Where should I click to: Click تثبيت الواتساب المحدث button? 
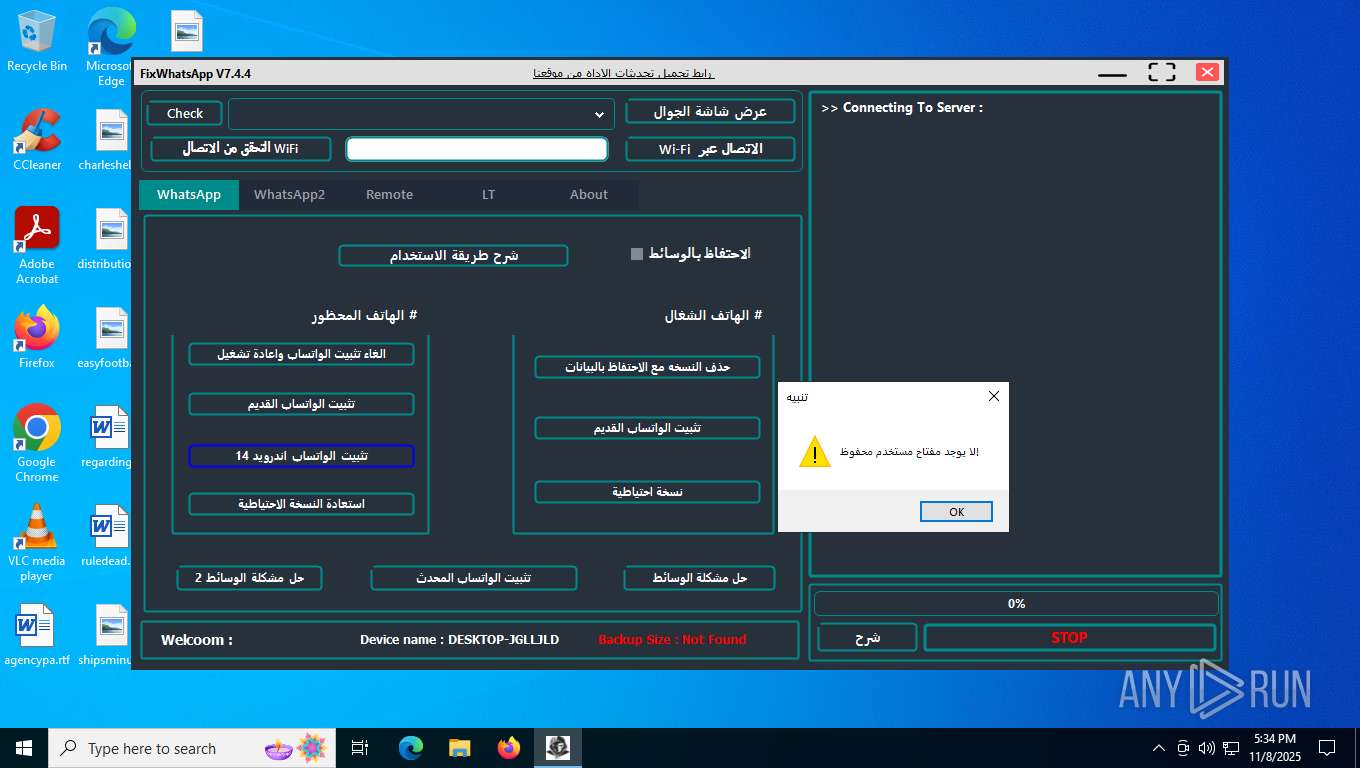(474, 578)
